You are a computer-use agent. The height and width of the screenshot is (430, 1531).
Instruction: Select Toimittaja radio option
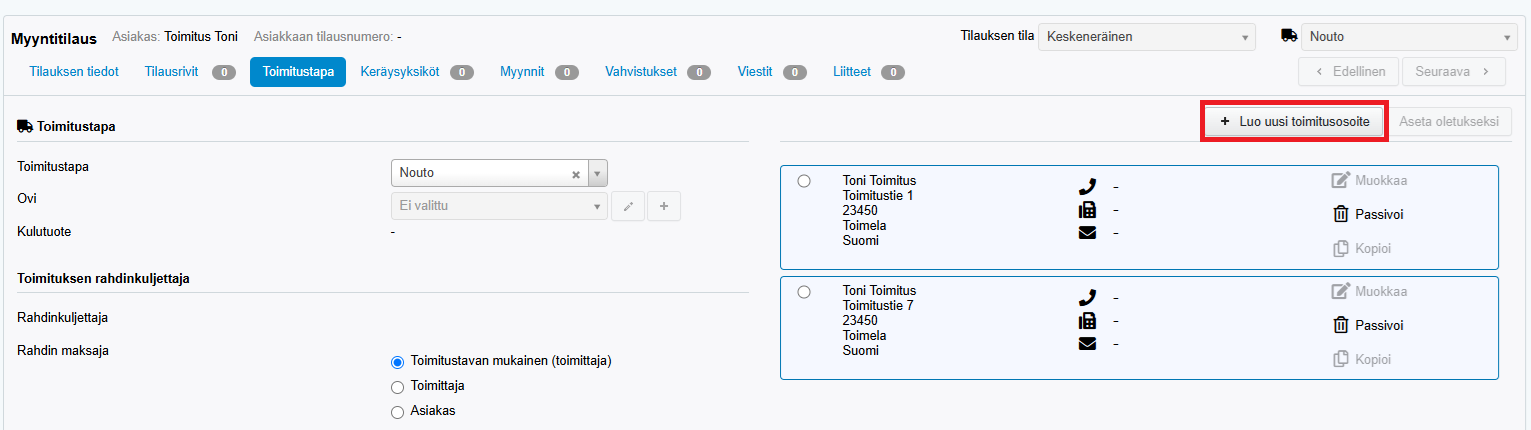click(x=398, y=386)
